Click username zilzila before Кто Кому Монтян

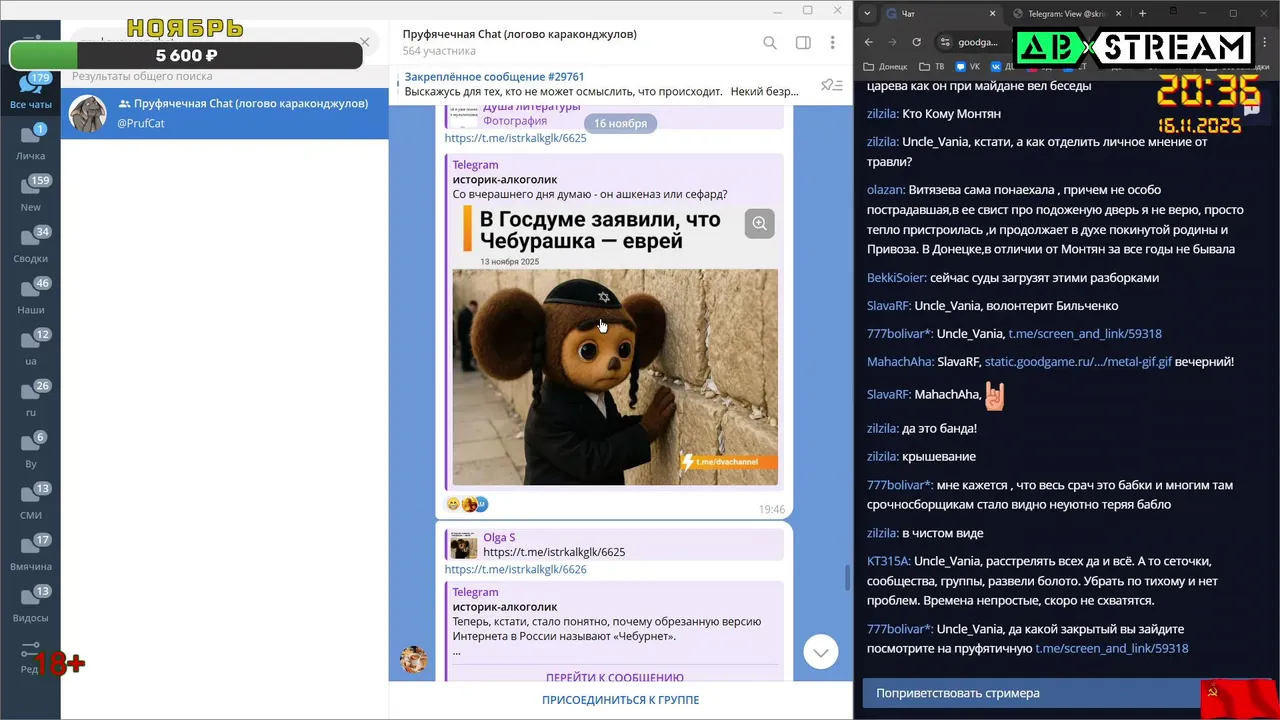pos(882,113)
